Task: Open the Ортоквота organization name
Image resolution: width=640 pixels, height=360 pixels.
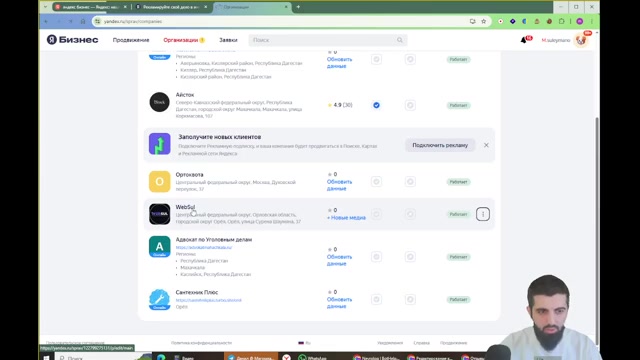Action: pyautogui.click(x=189, y=175)
